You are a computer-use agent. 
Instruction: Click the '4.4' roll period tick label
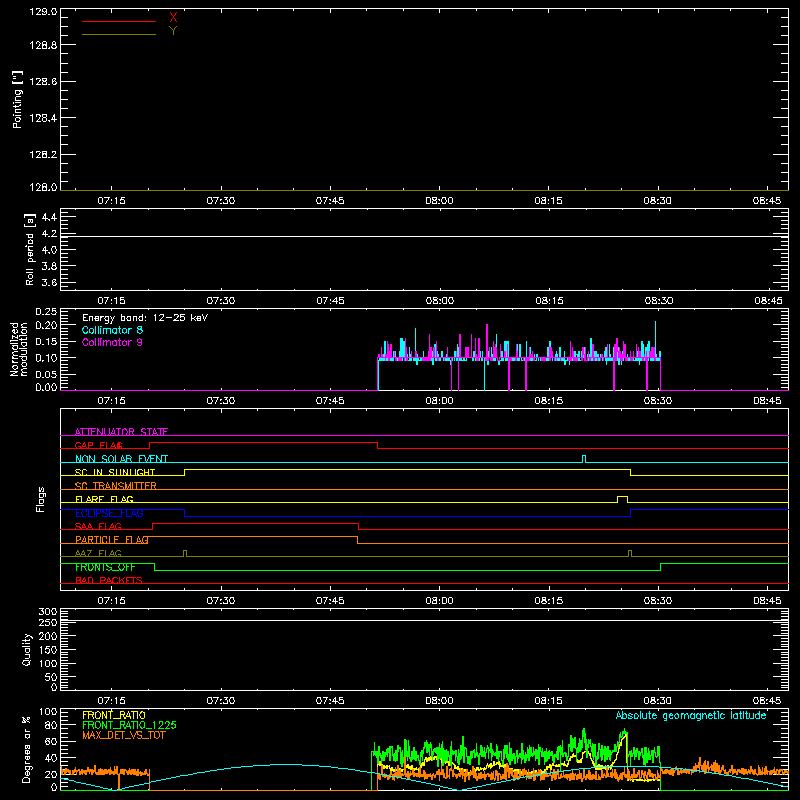[49, 218]
